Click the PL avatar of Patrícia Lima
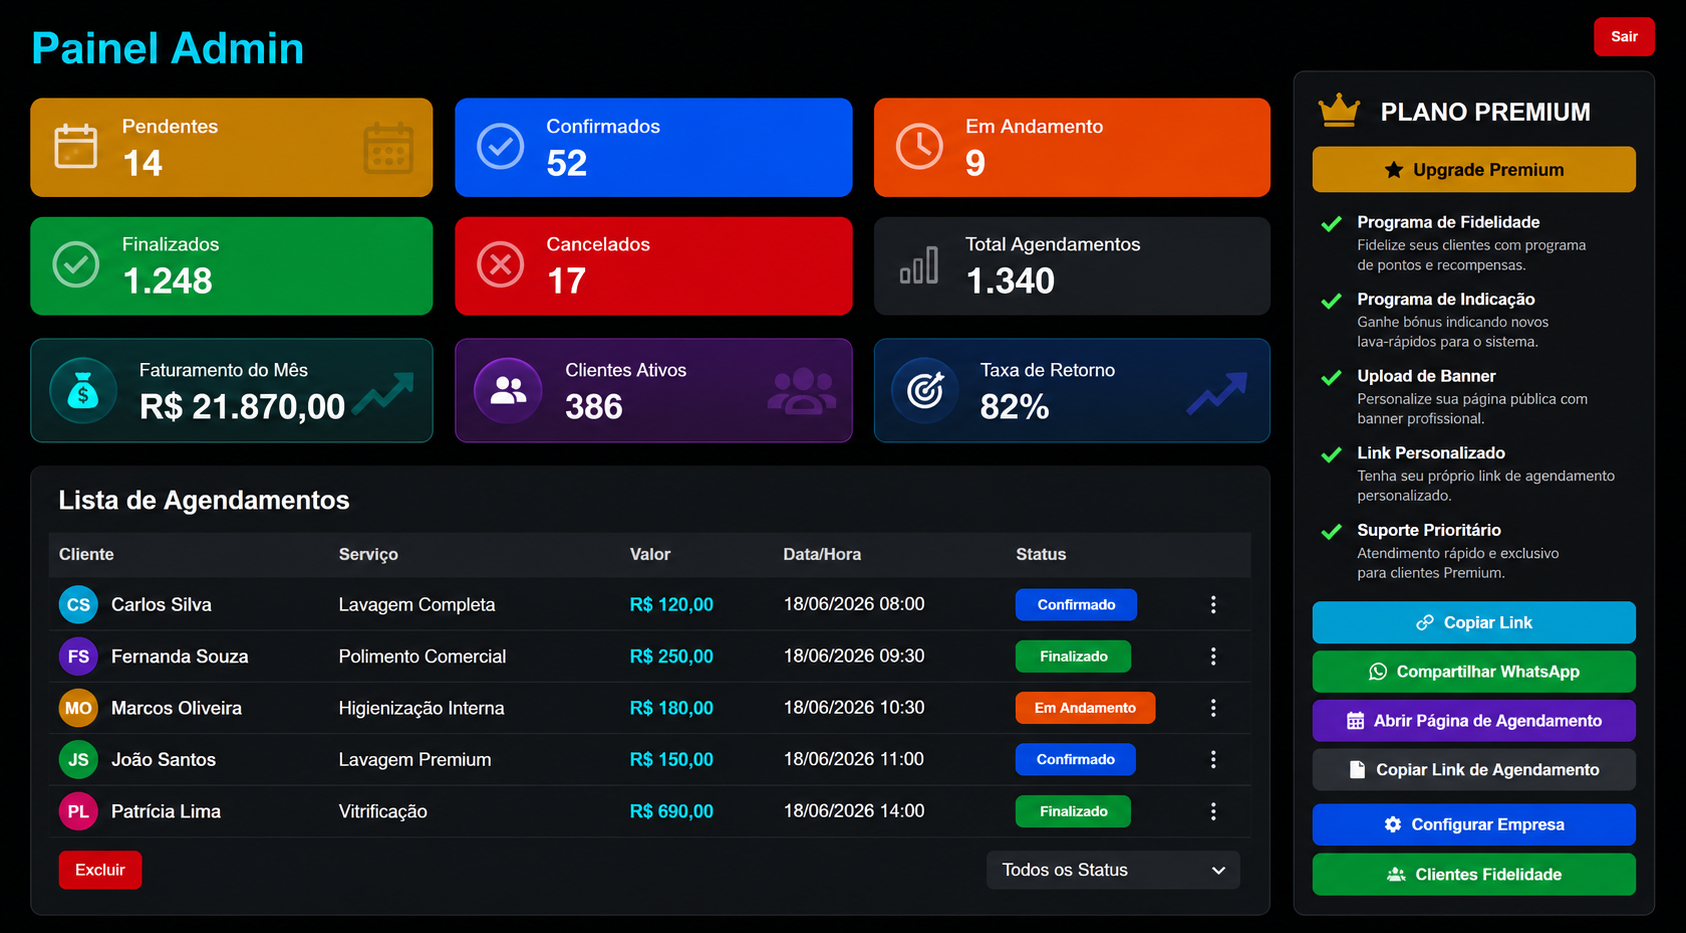This screenshot has height=933, width=1686. (x=78, y=811)
